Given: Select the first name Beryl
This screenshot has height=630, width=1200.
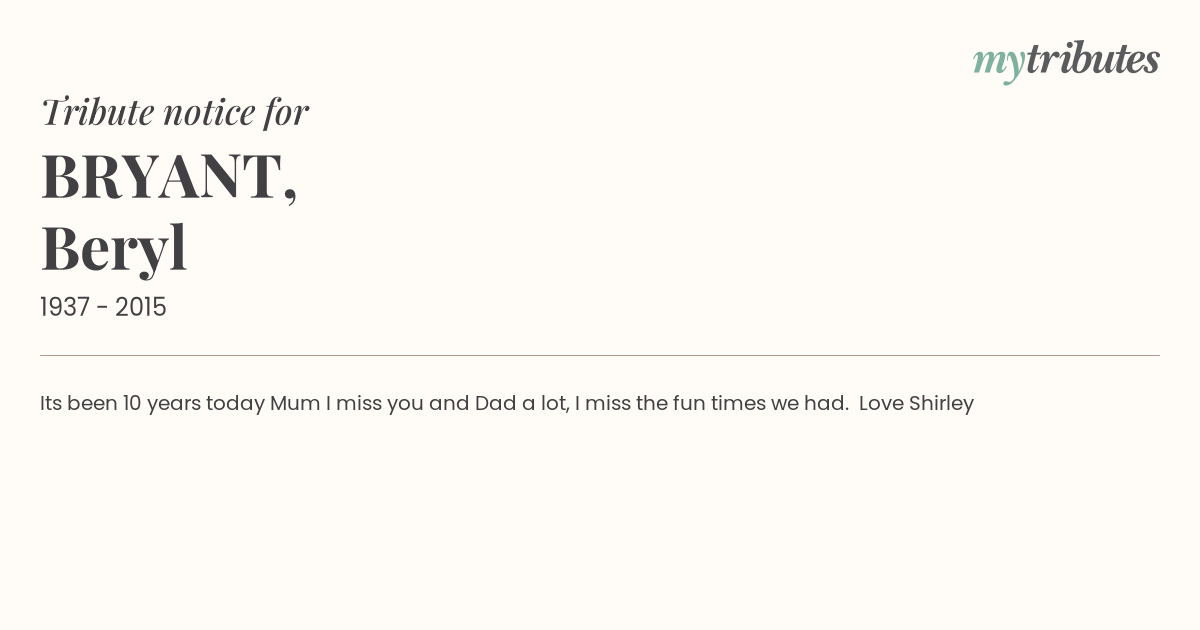Looking at the screenshot, I should tap(114, 248).
